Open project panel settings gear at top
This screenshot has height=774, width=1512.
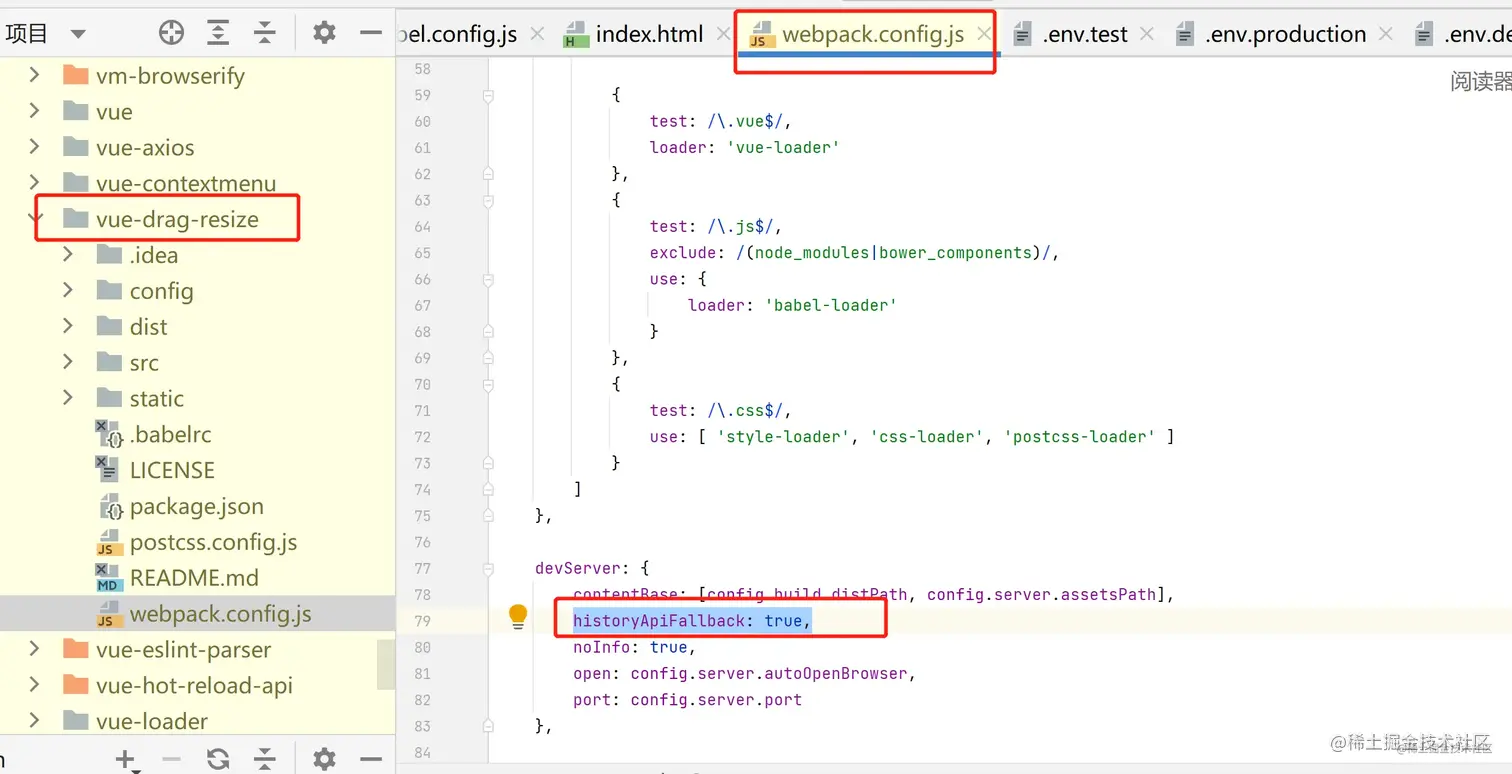click(324, 33)
